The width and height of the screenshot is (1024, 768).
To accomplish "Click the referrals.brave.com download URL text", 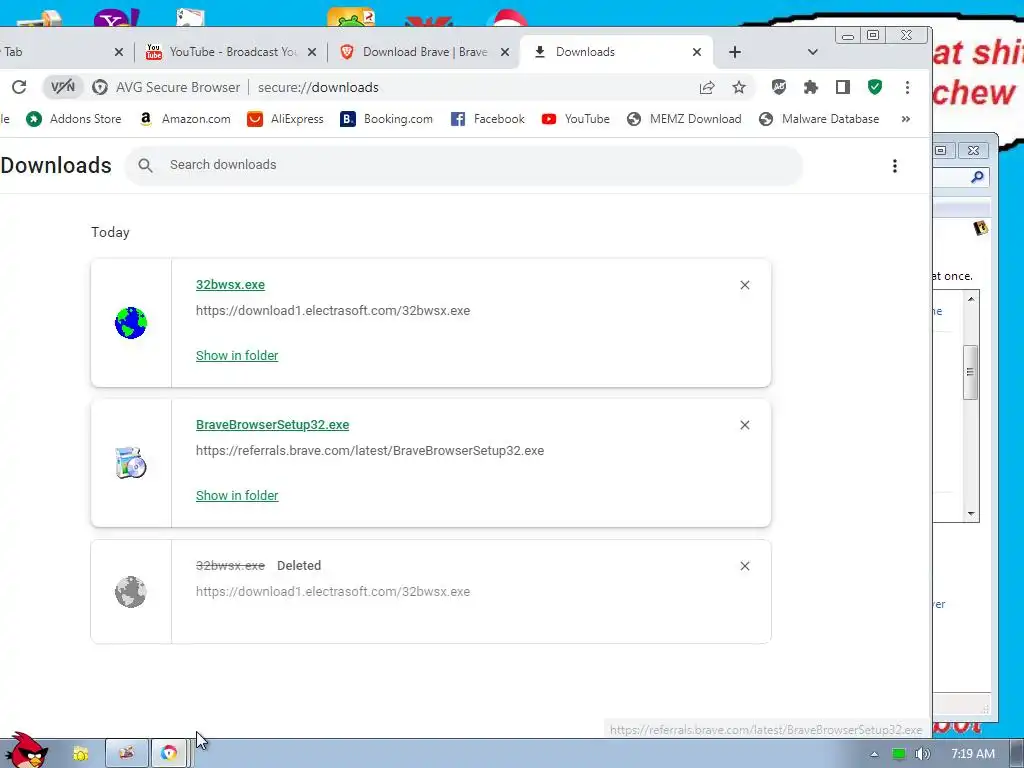I will [370, 451].
